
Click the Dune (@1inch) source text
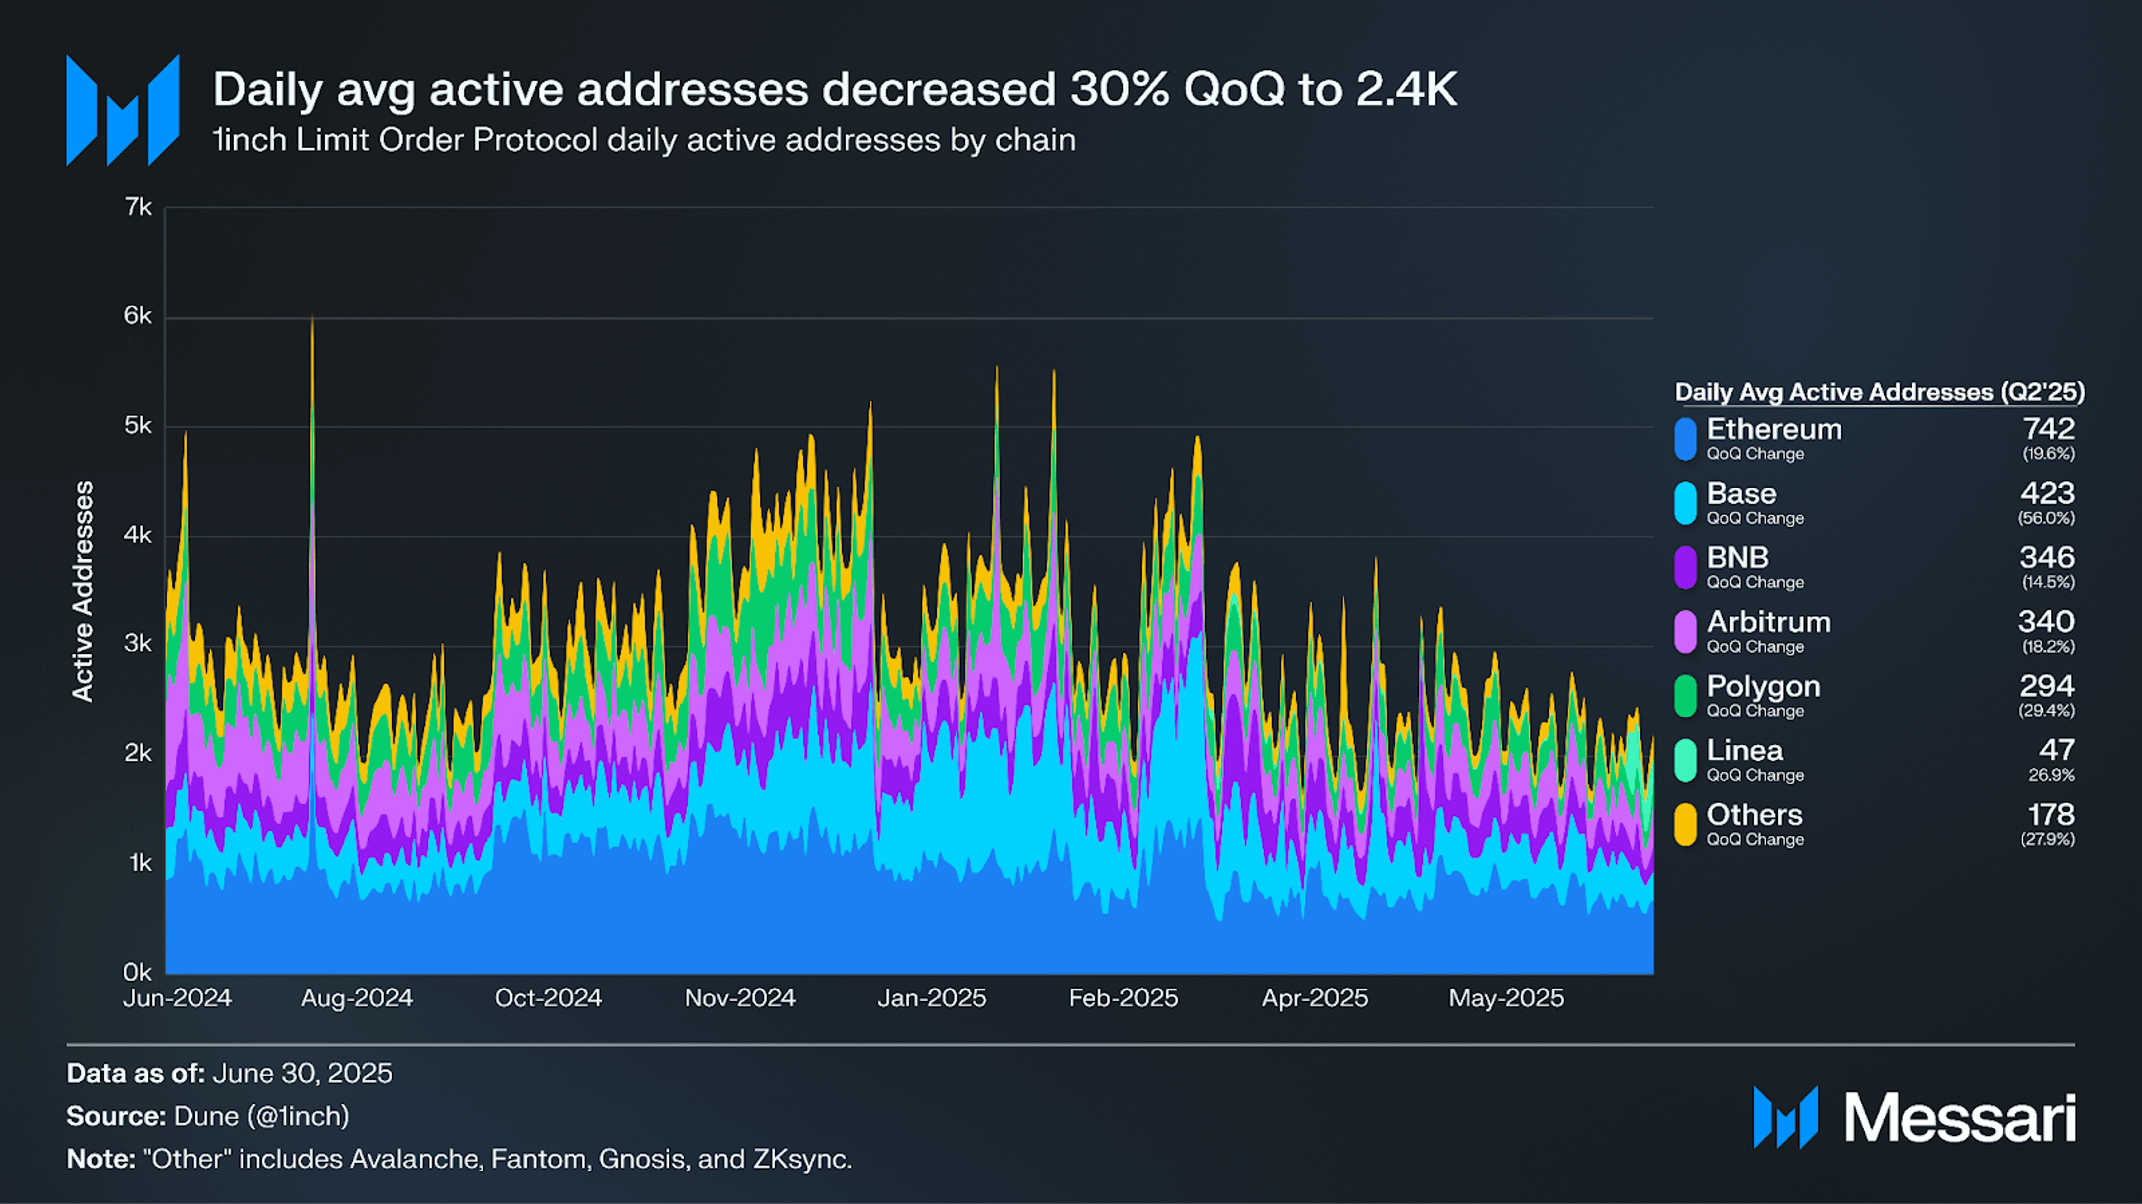tap(261, 1116)
